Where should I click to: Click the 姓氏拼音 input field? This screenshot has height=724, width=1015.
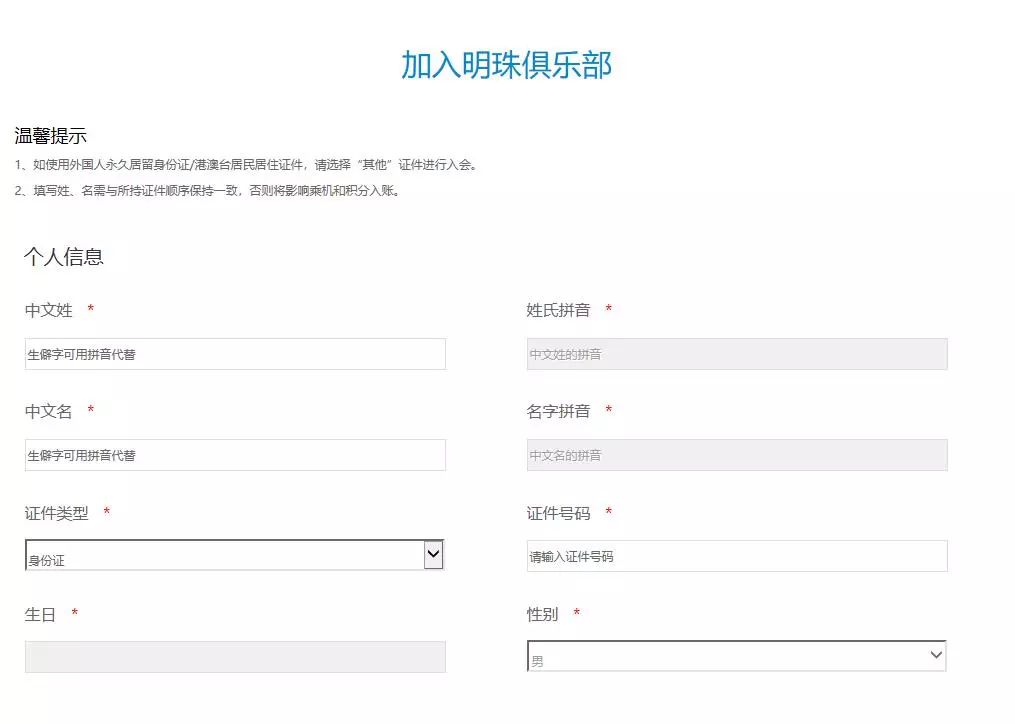(x=737, y=354)
